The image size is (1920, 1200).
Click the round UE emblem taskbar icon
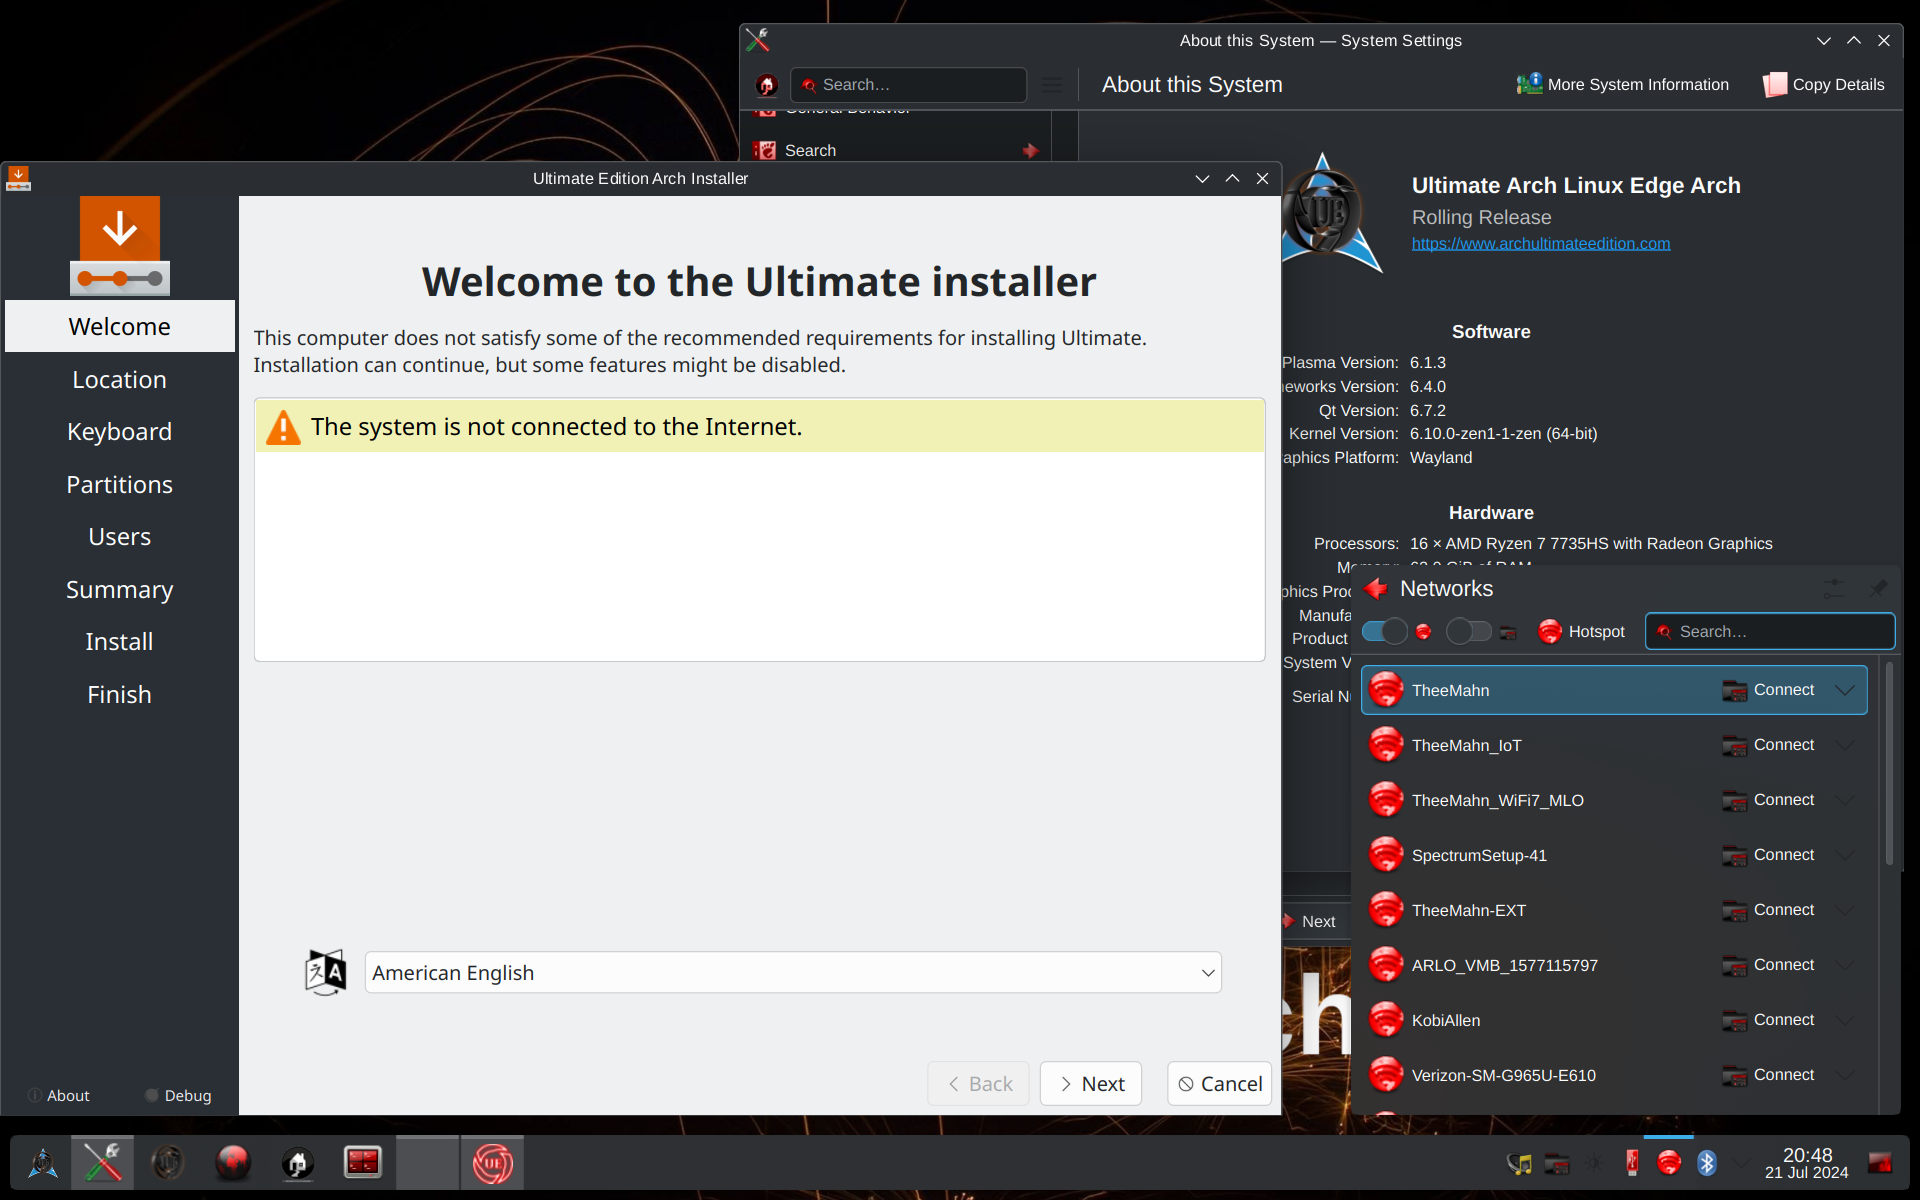(167, 1162)
